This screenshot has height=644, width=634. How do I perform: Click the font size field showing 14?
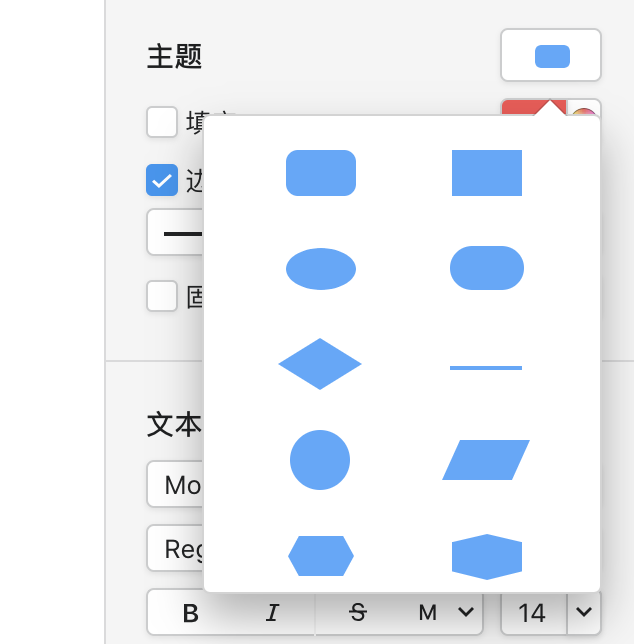pos(532,612)
